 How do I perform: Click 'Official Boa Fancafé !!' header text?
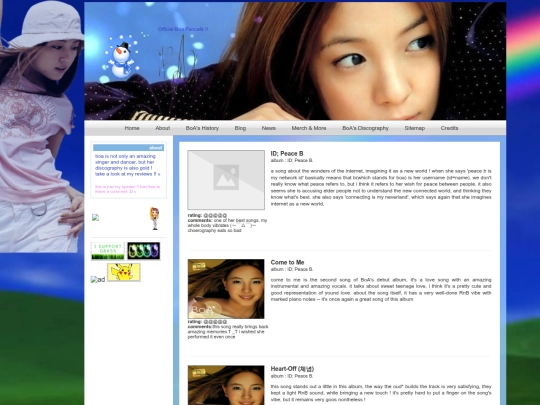(183, 29)
